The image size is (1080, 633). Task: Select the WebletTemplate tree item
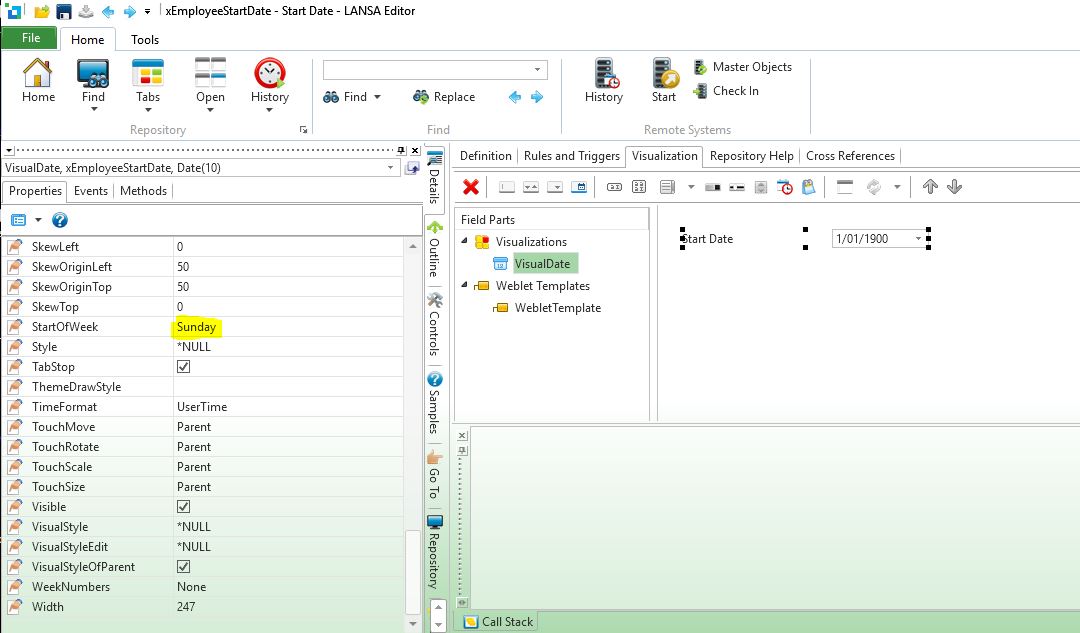tap(557, 308)
